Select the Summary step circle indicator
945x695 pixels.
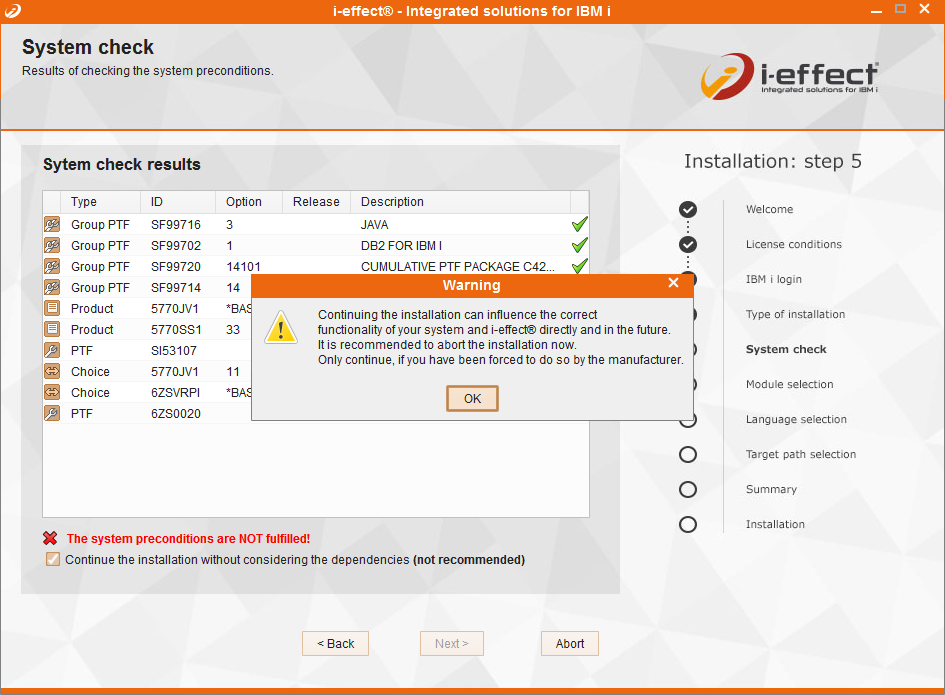tap(688, 490)
